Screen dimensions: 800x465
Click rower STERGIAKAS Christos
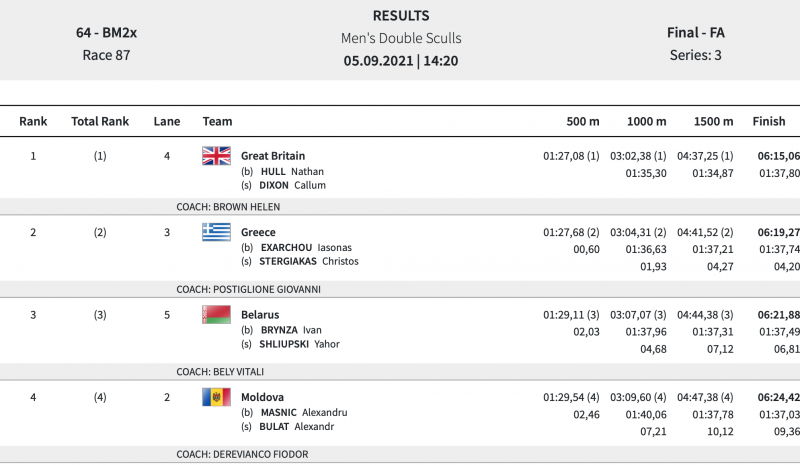(x=308, y=261)
